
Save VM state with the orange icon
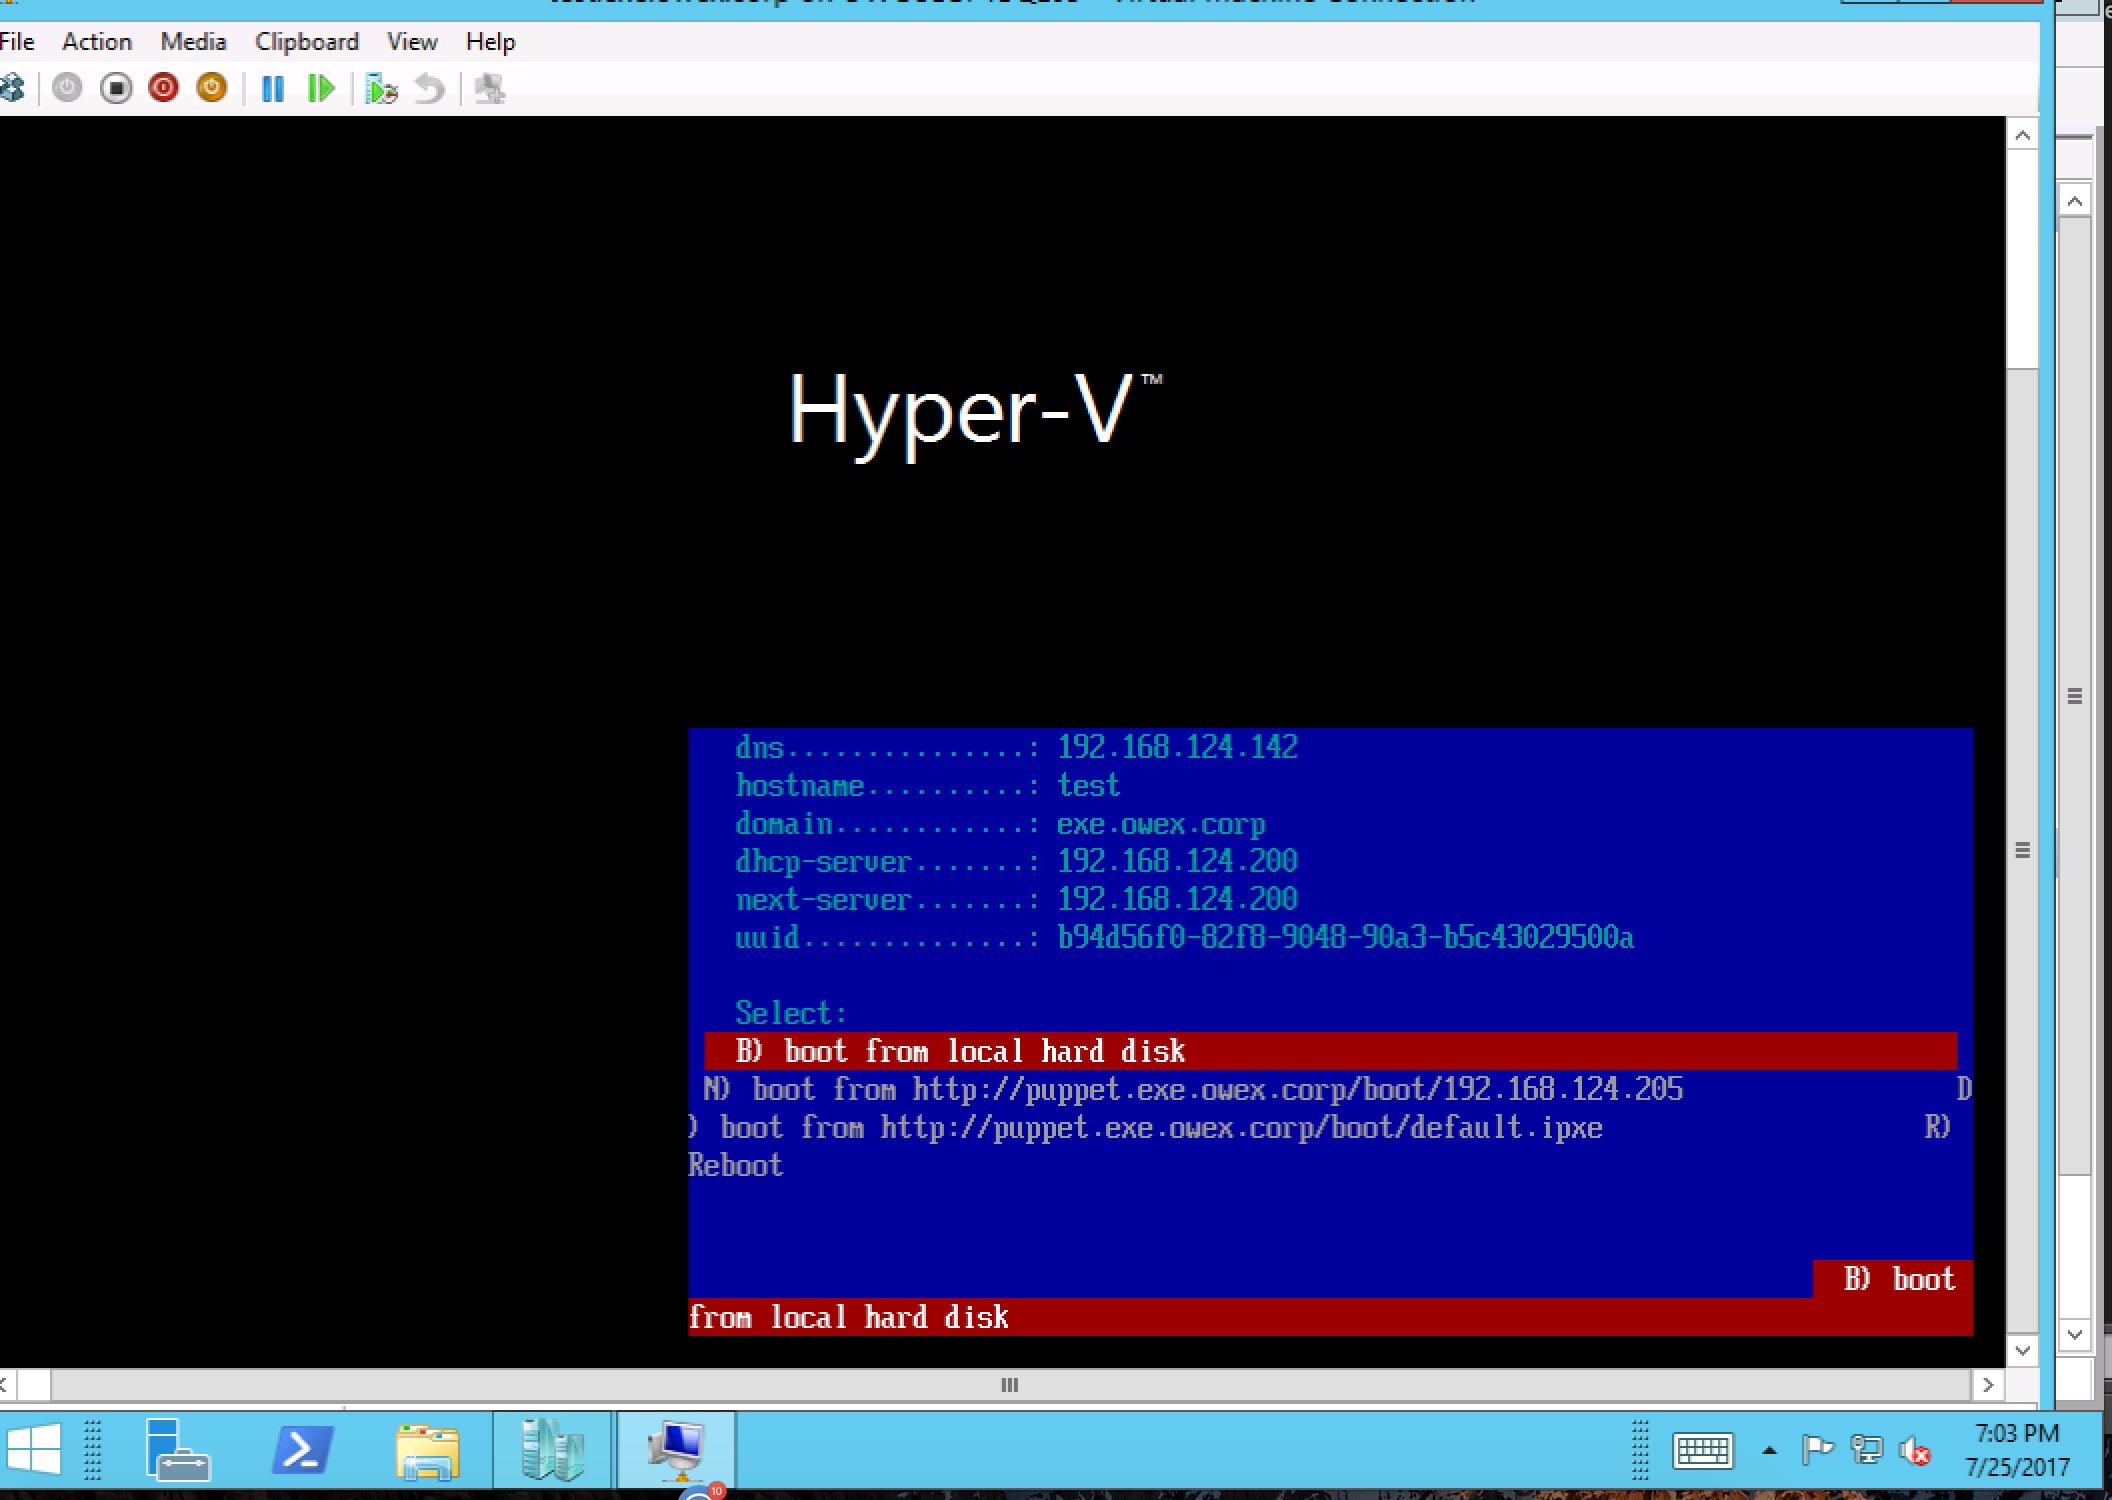coord(211,88)
